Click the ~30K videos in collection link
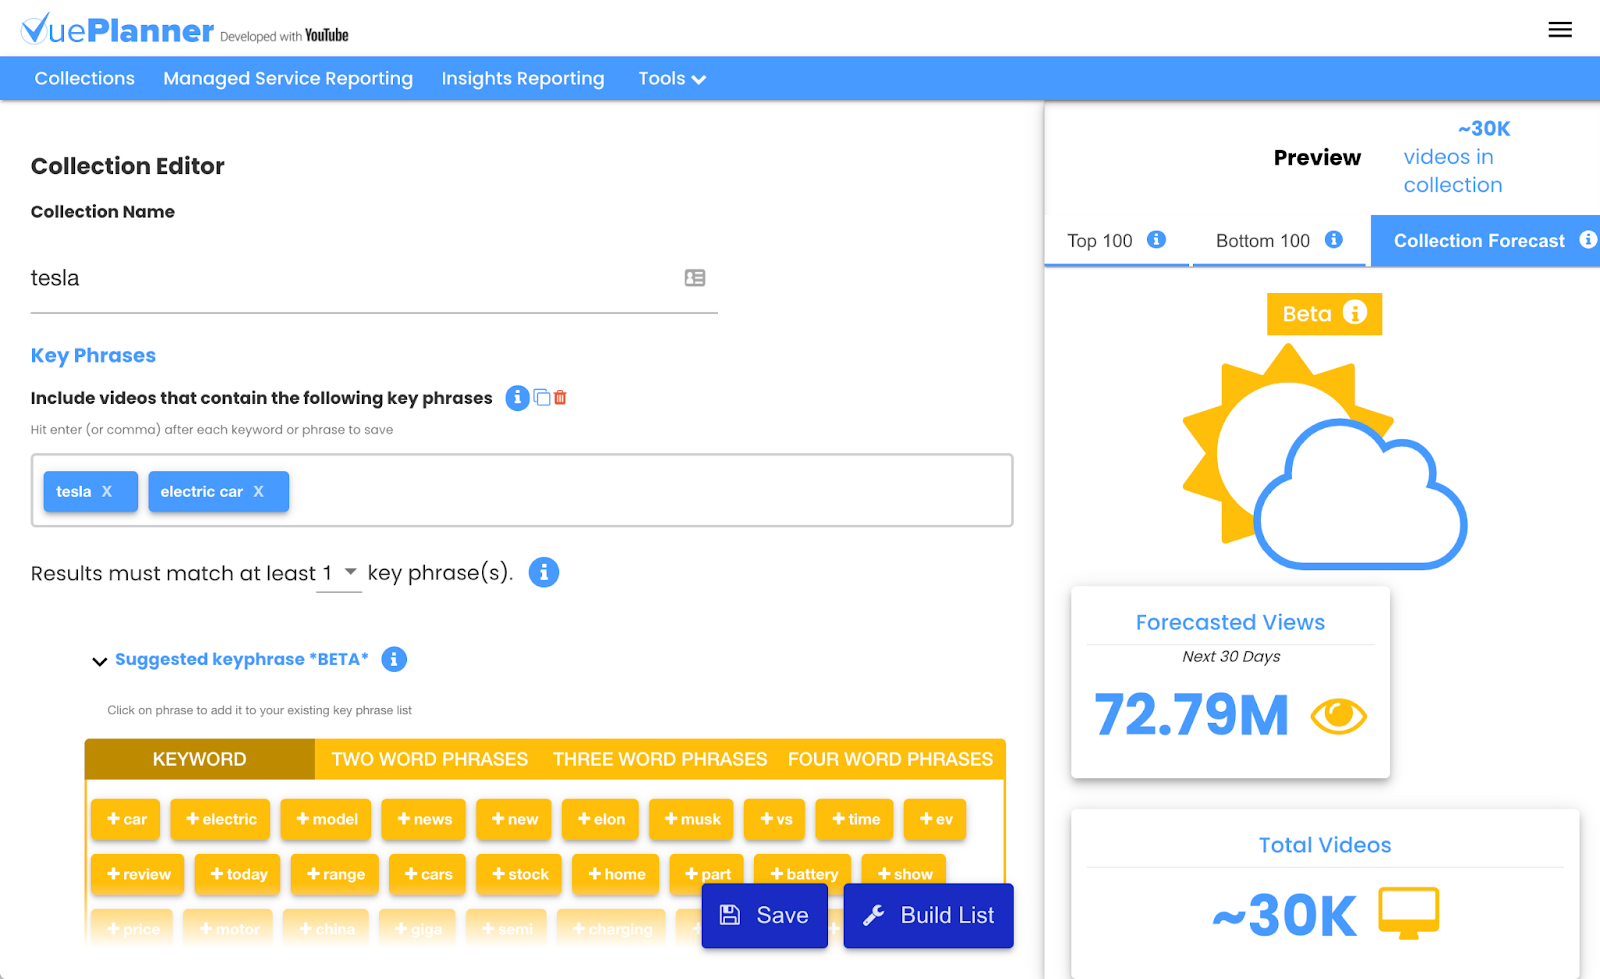1600x979 pixels. pos(1457,157)
